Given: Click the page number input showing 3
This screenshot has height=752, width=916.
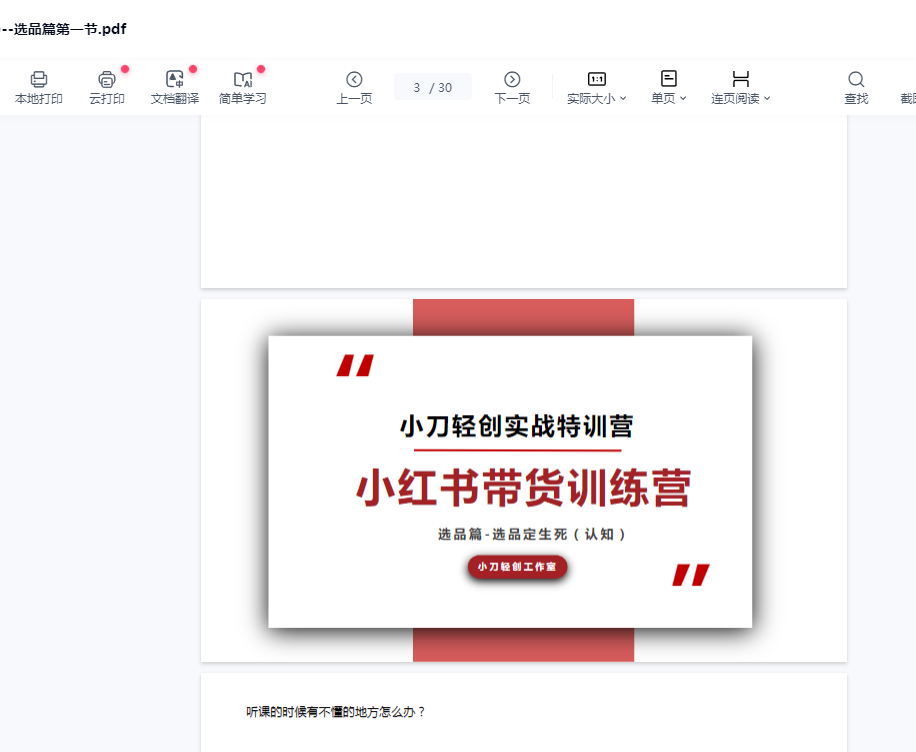Looking at the screenshot, I should click(x=417, y=88).
